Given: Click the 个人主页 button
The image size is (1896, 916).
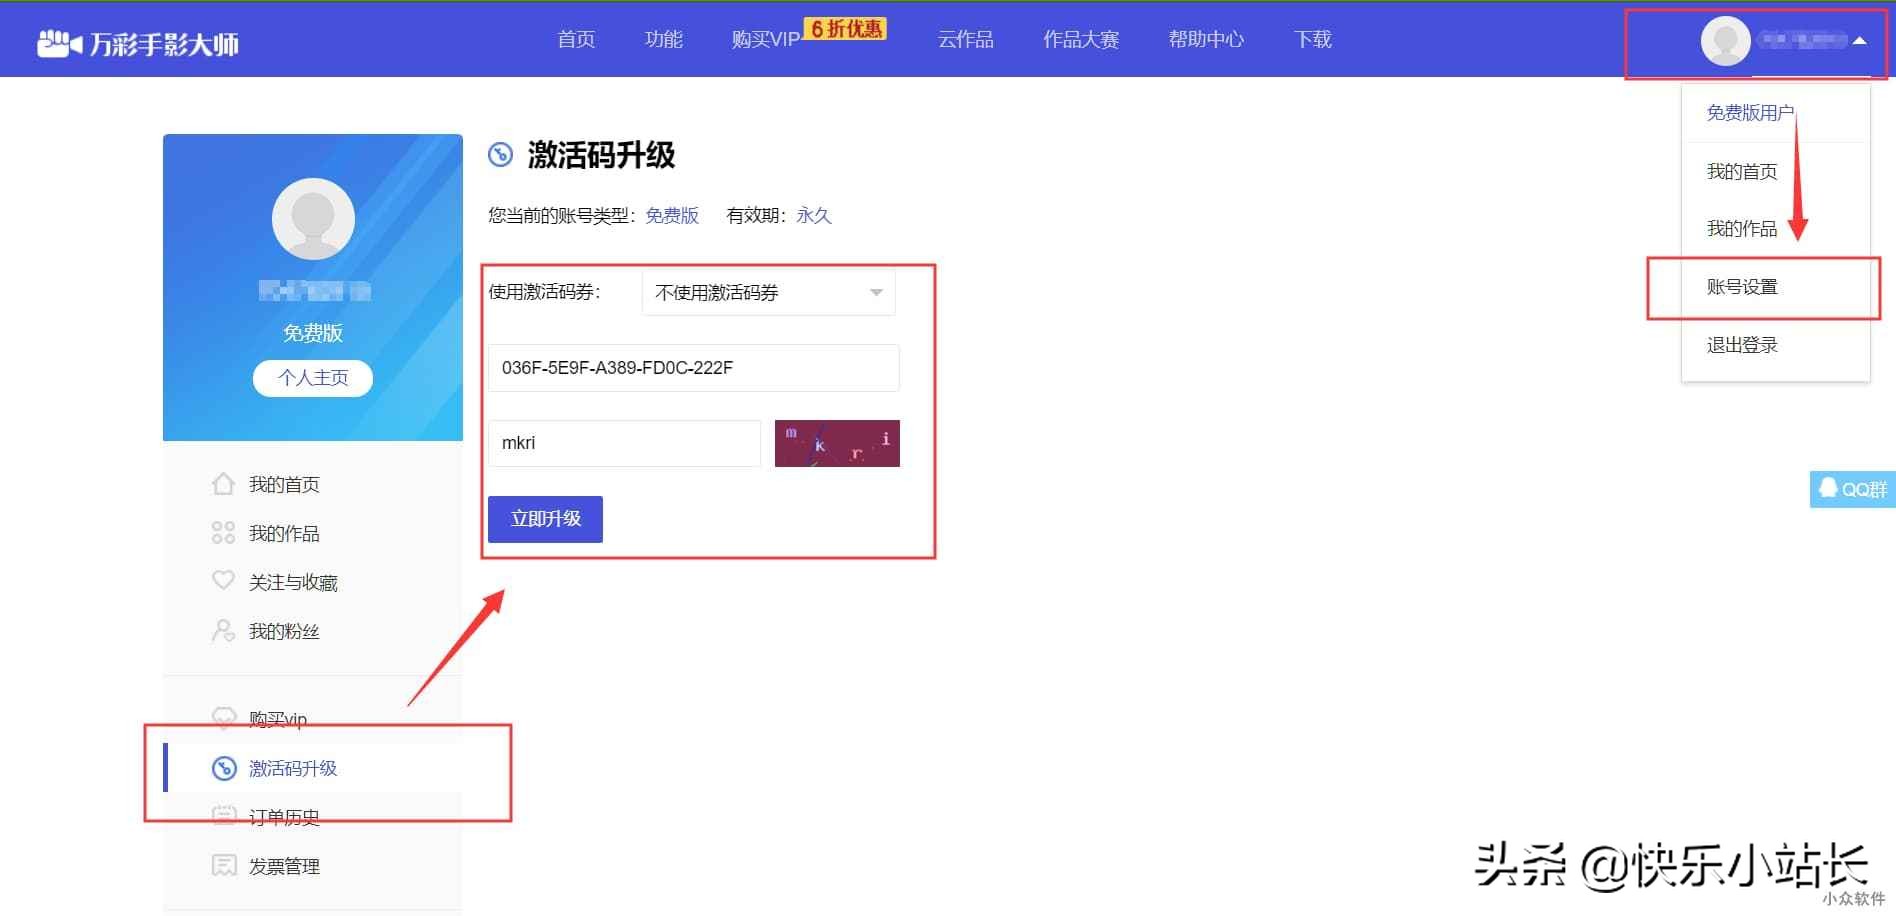Looking at the screenshot, I should (x=313, y=378).
